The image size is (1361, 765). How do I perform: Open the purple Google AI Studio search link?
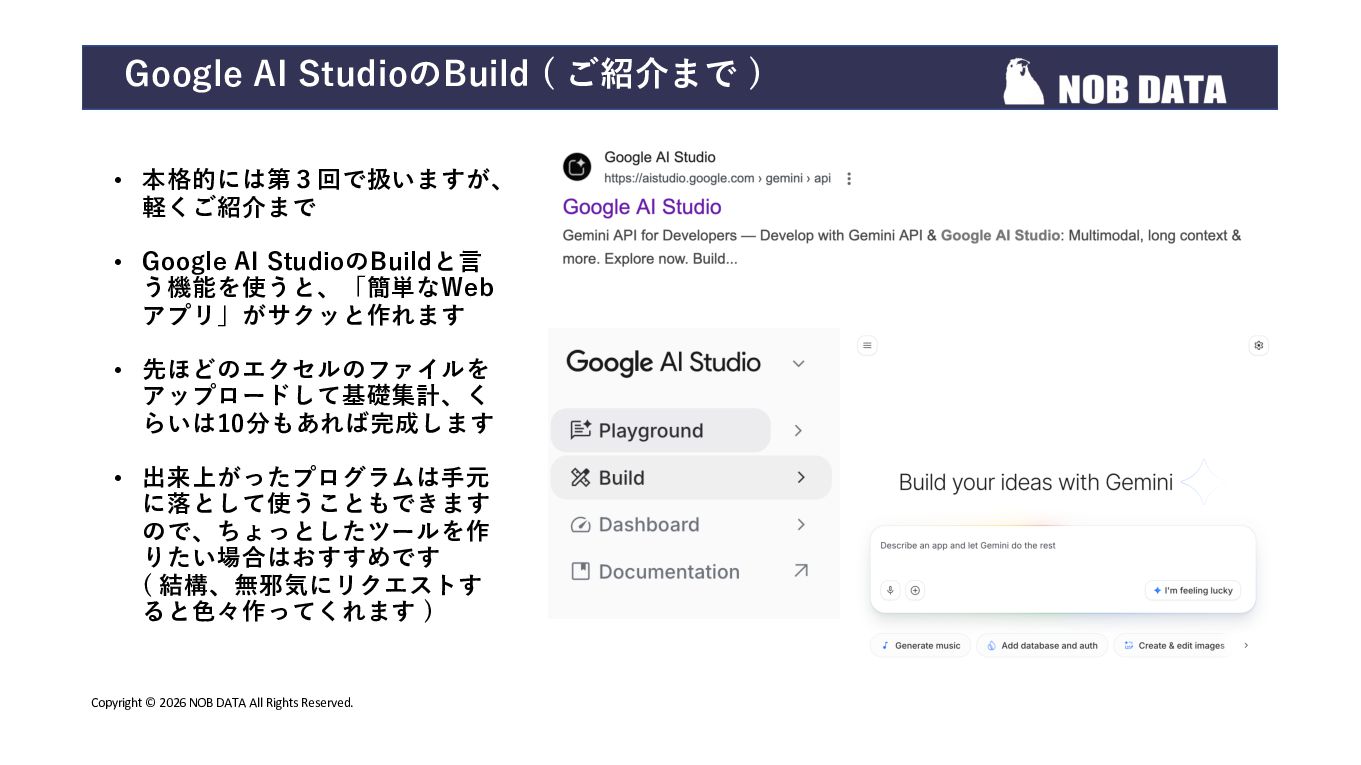click(642, 207)
